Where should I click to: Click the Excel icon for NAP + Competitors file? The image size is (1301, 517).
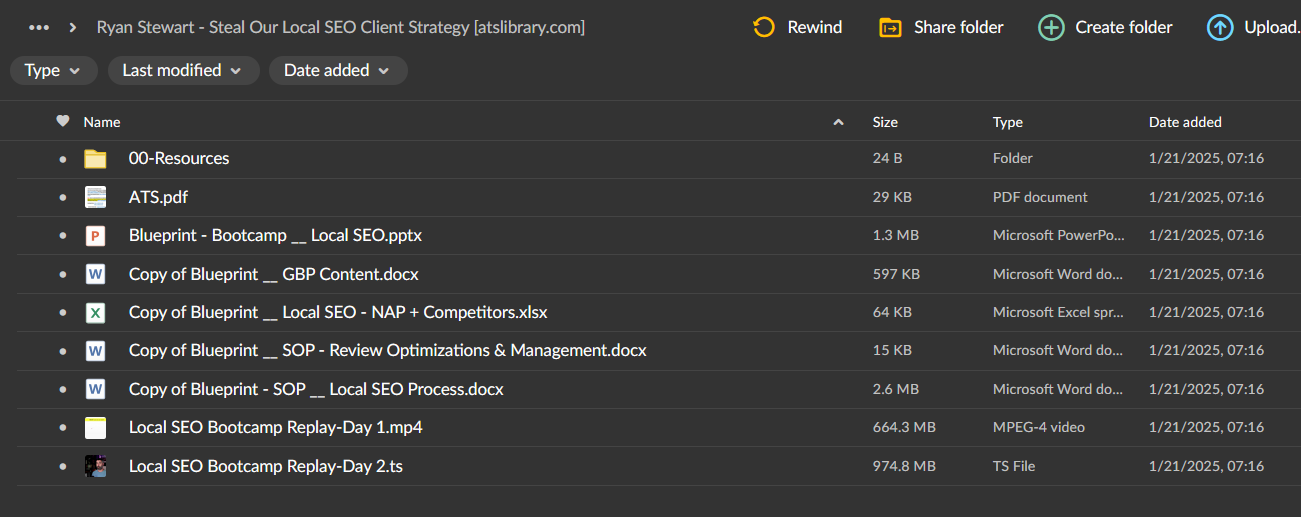tap(95, 313)
